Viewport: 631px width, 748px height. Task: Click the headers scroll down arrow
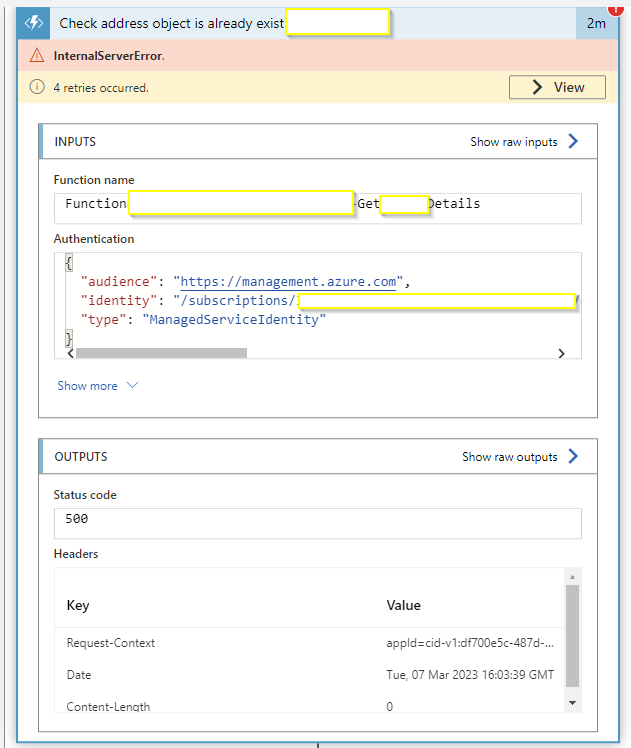point(572,703)
